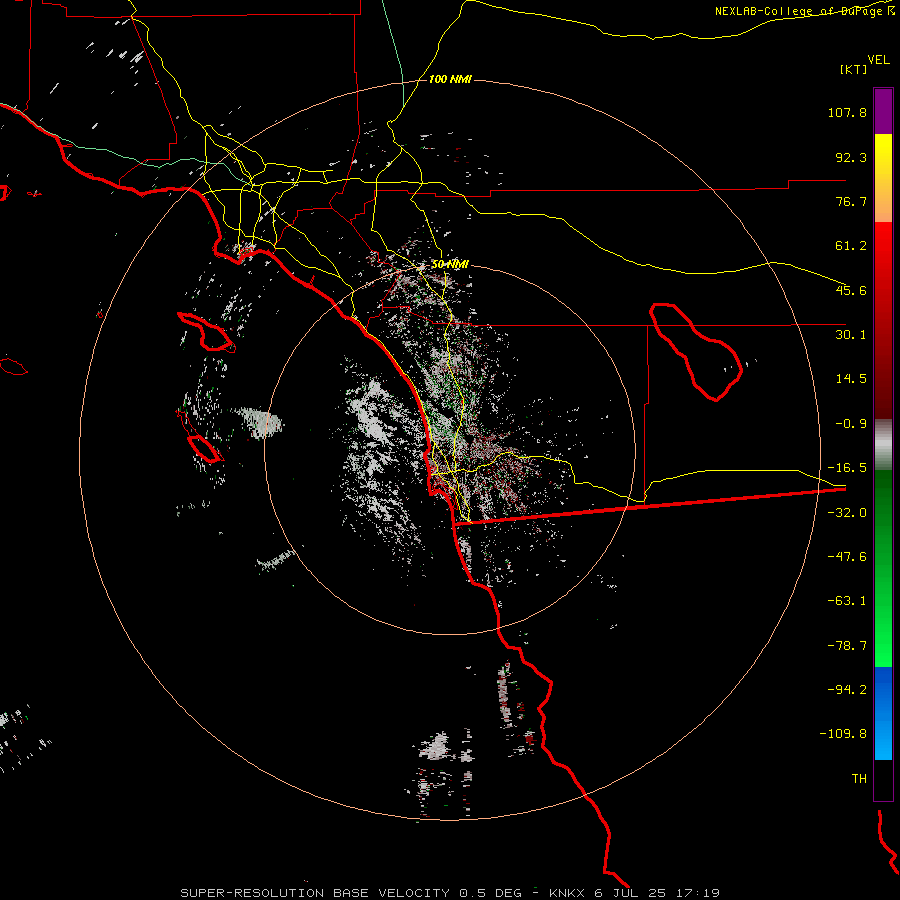
Task: Pick the gray near-zero segment of the color bar
Action: (883, 445)
